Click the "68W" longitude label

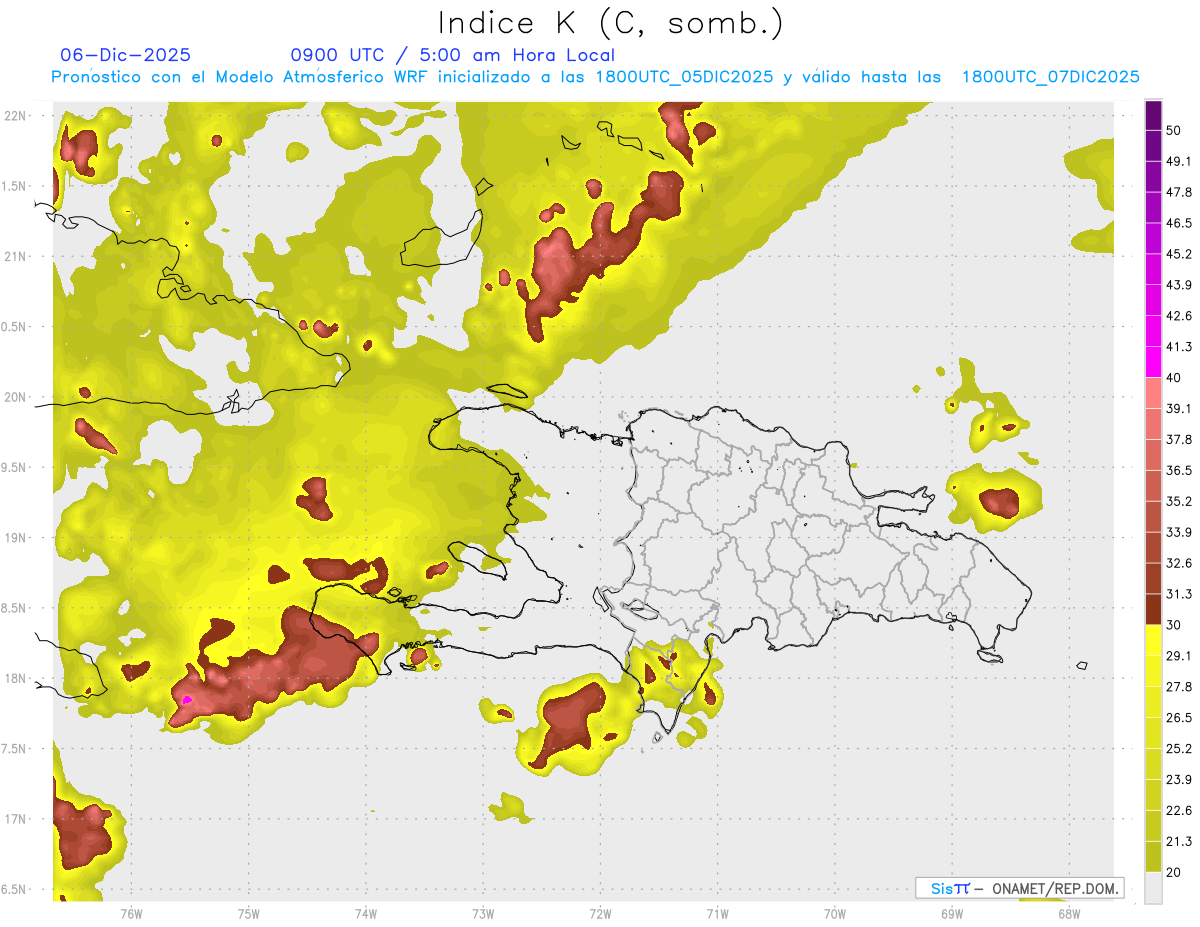(x=1069, y=914)
